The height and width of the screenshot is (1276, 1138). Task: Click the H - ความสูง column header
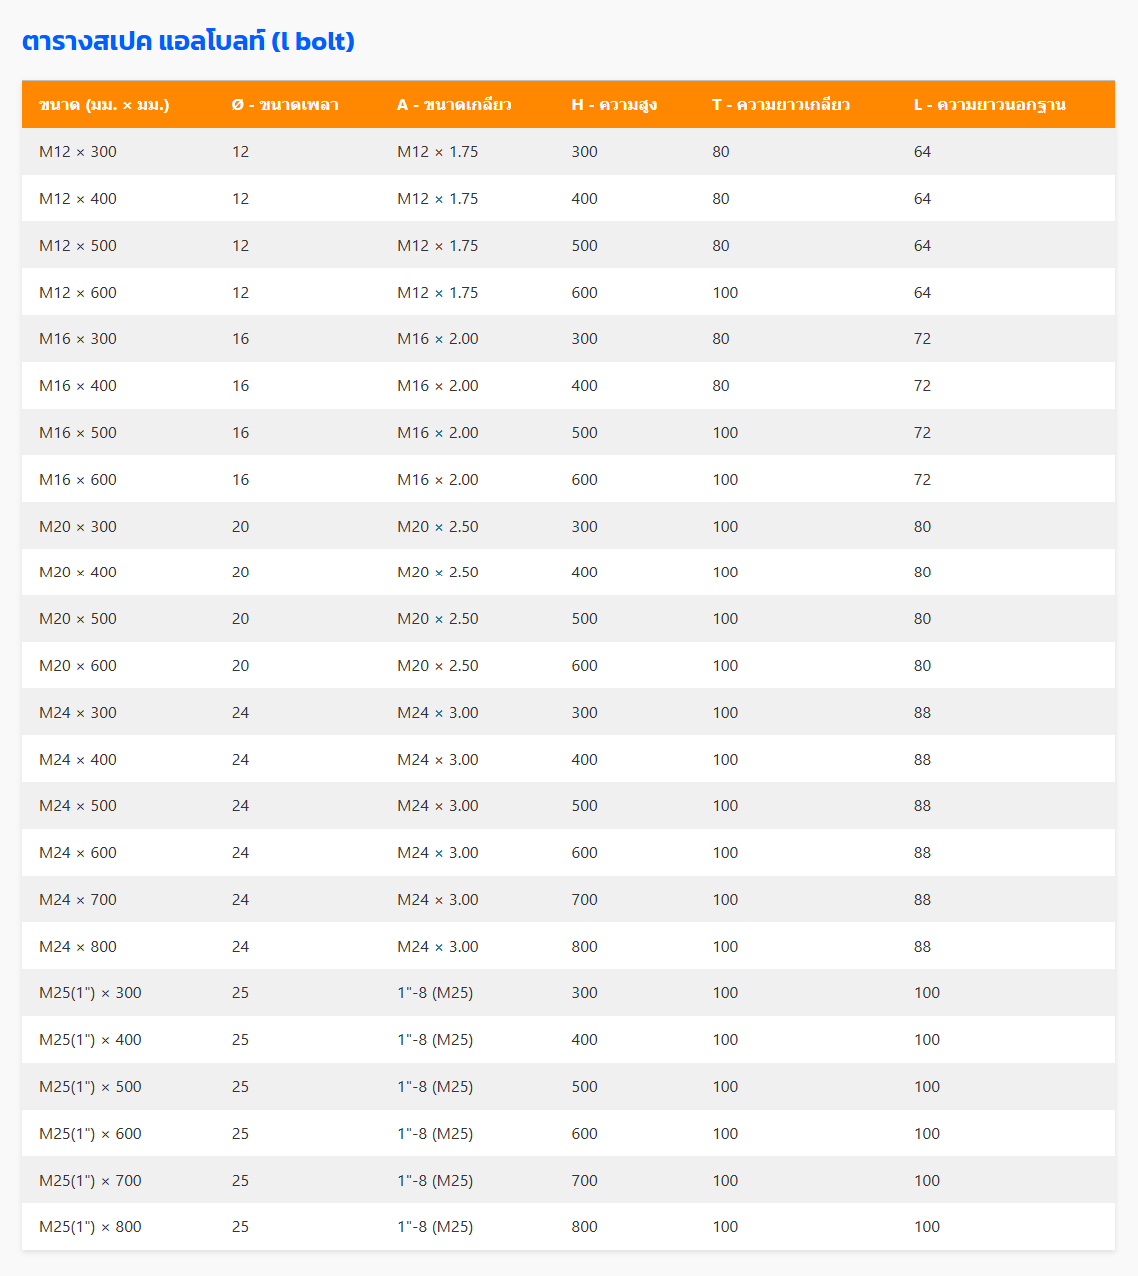pyautogui.click(x=614, y=105)
